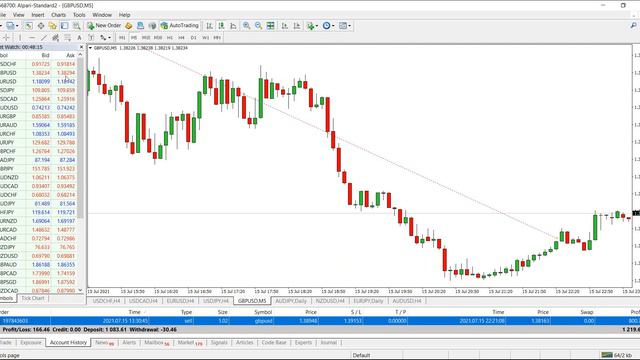Switch to AUDJPY,Daily chart tab

pos(291,301)
